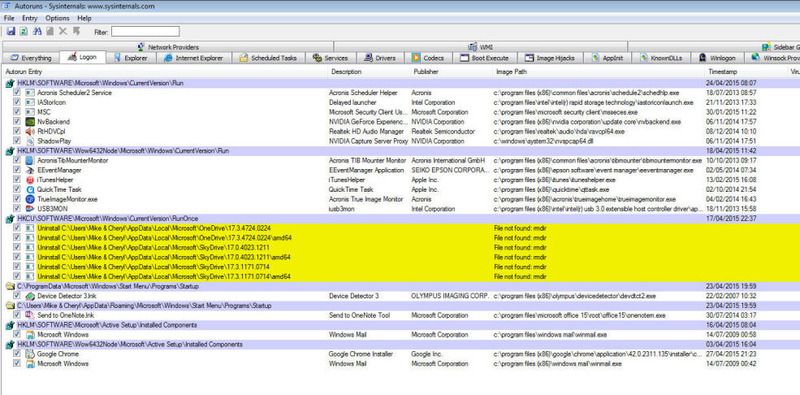Switch to the Everything tab
Screen dimensions: 800x395
pyautogui.click(x=31, y=58)
